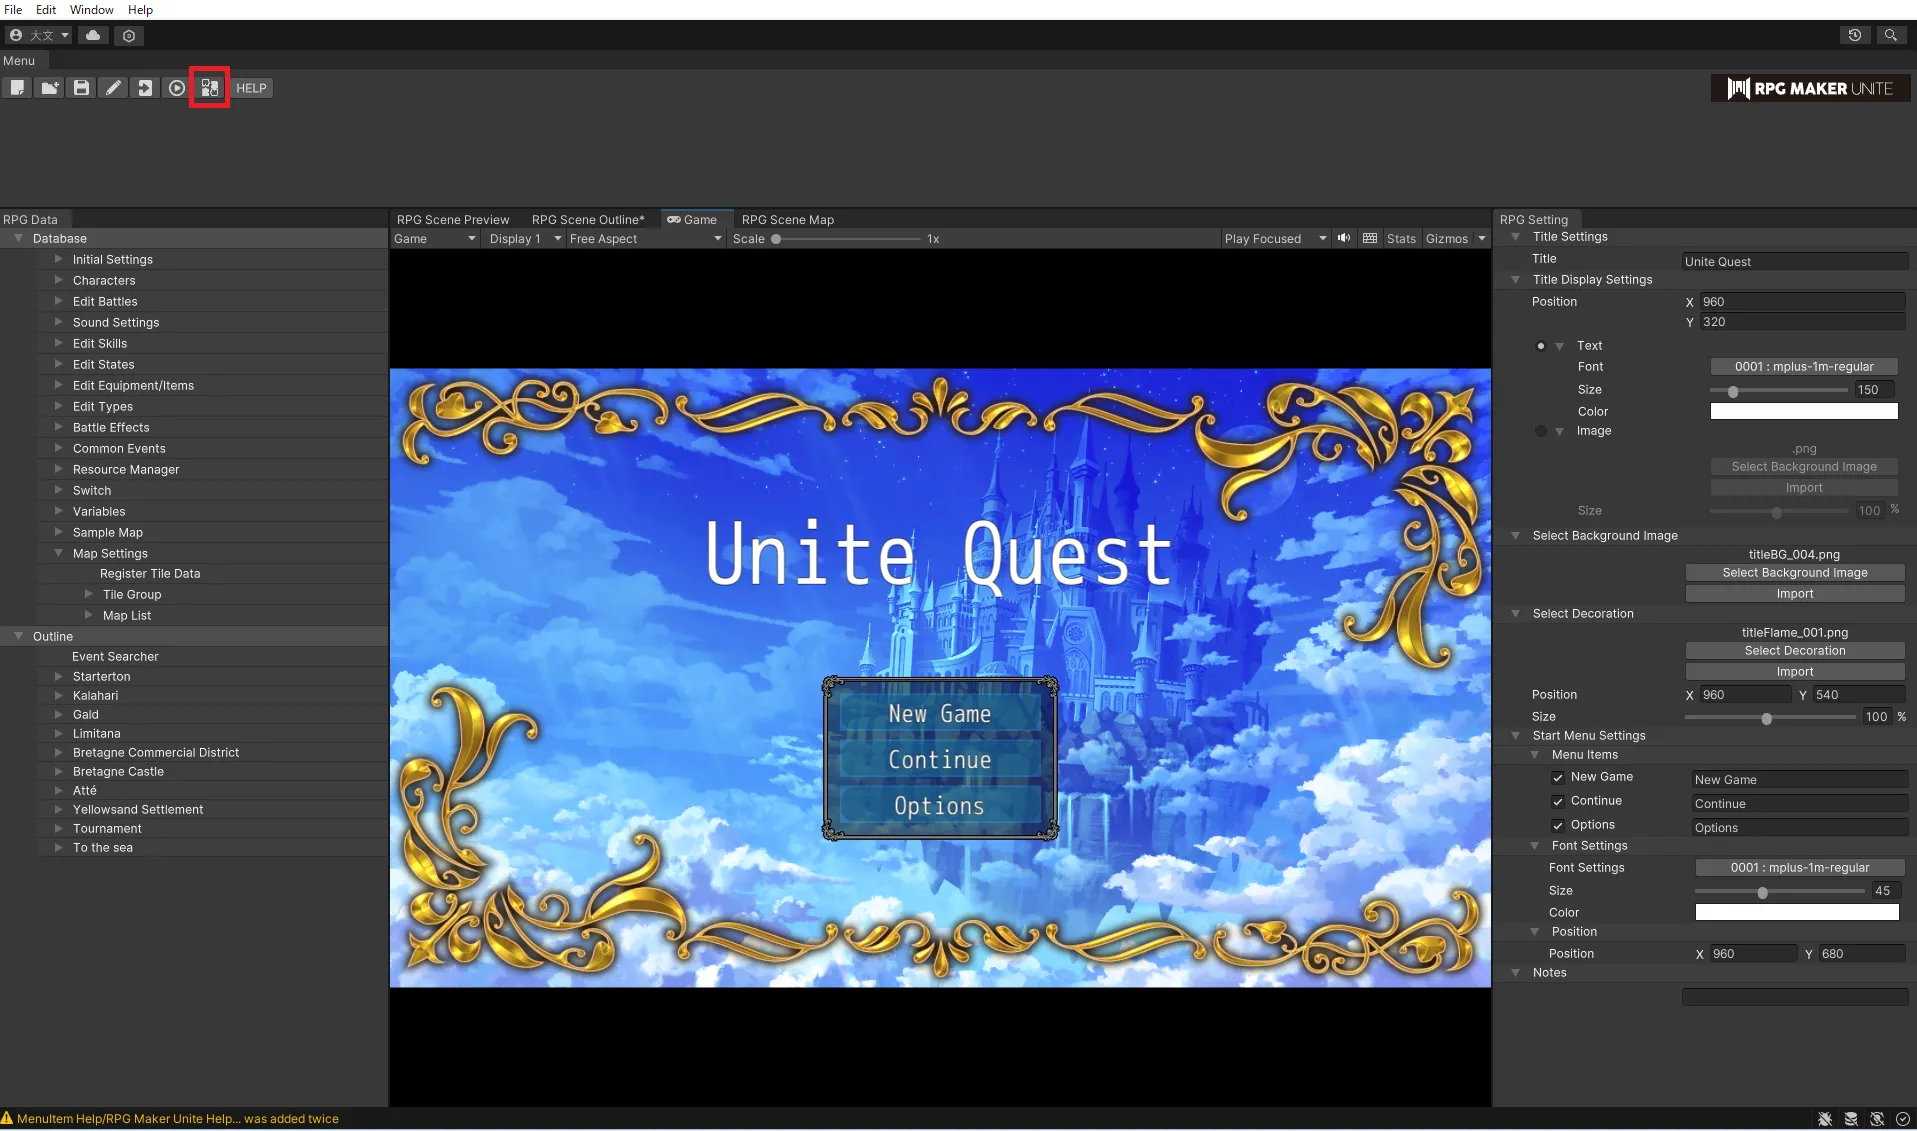Open the Window menu
The image size is (1917, 1131).
click(91, 10)
